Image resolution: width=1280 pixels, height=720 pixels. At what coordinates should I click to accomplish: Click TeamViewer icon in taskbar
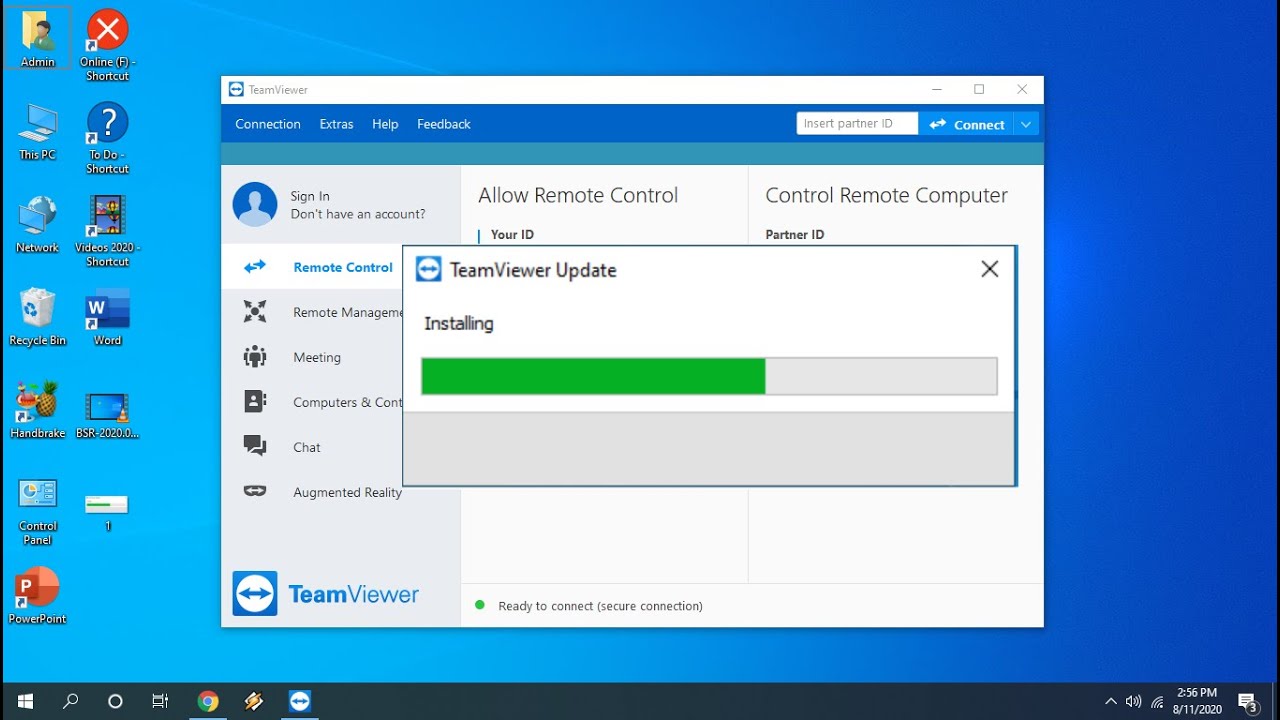(300, 701)
